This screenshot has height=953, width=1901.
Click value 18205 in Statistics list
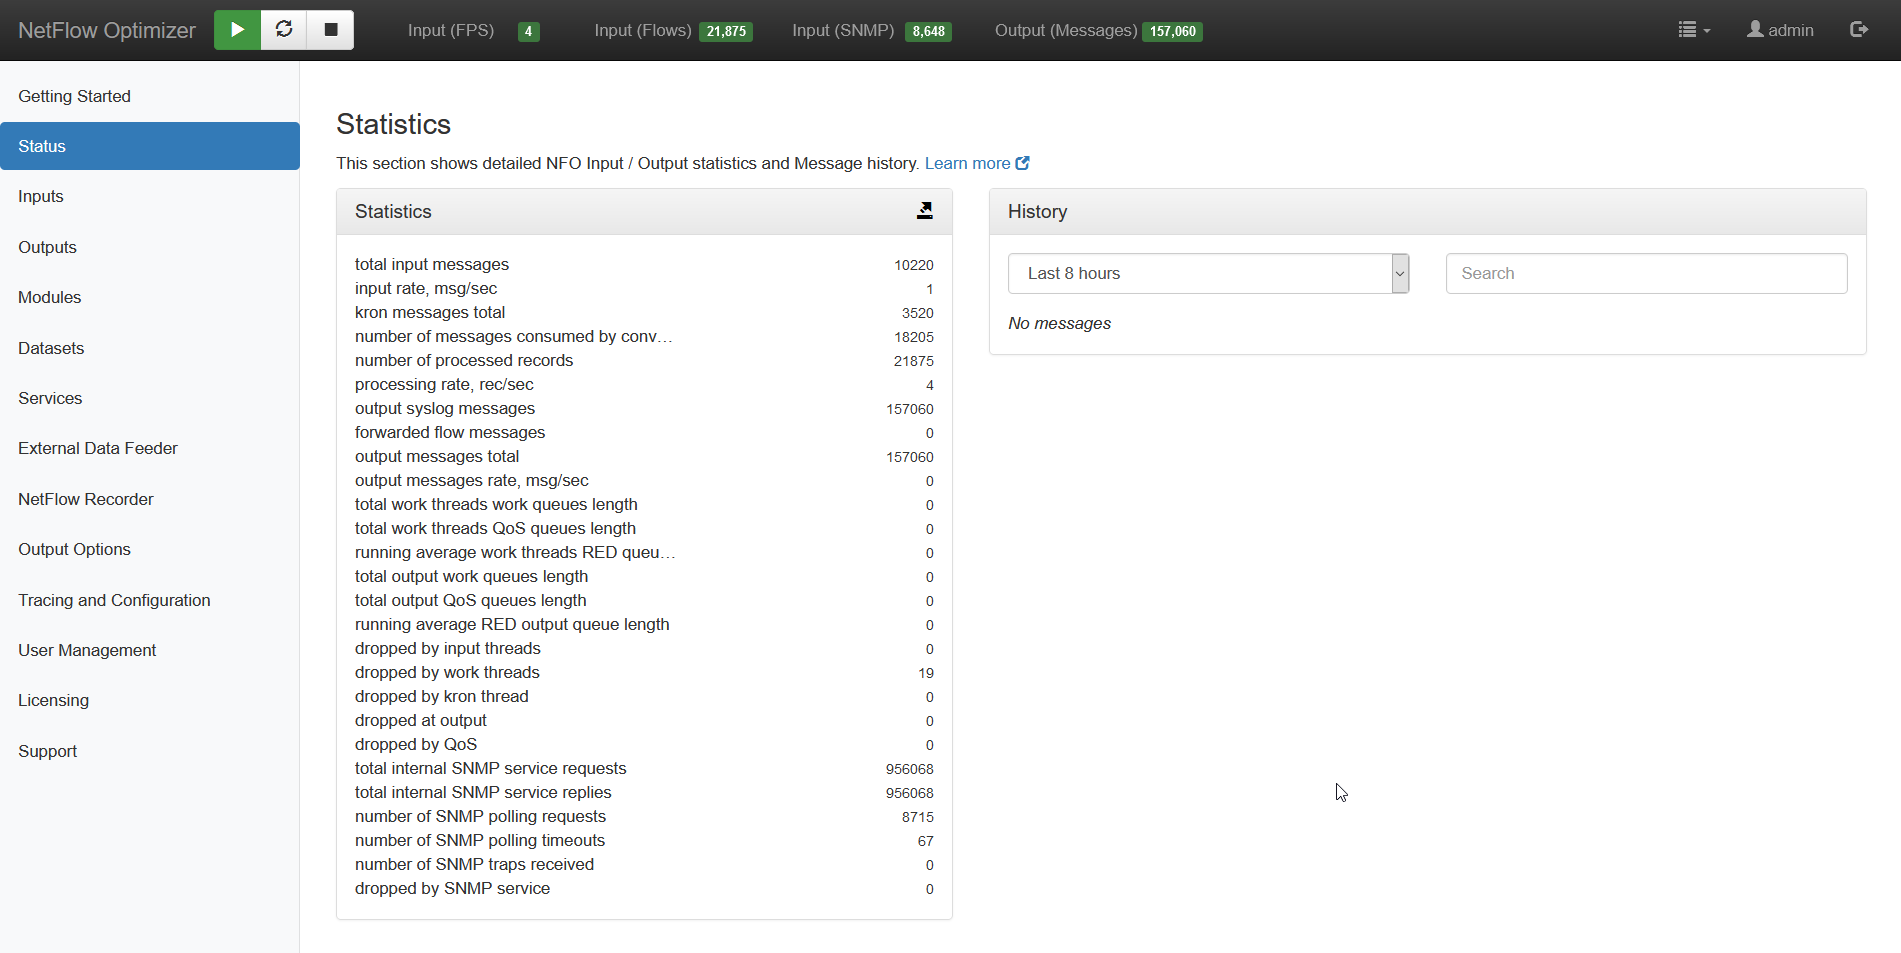(x=914, y=337)
